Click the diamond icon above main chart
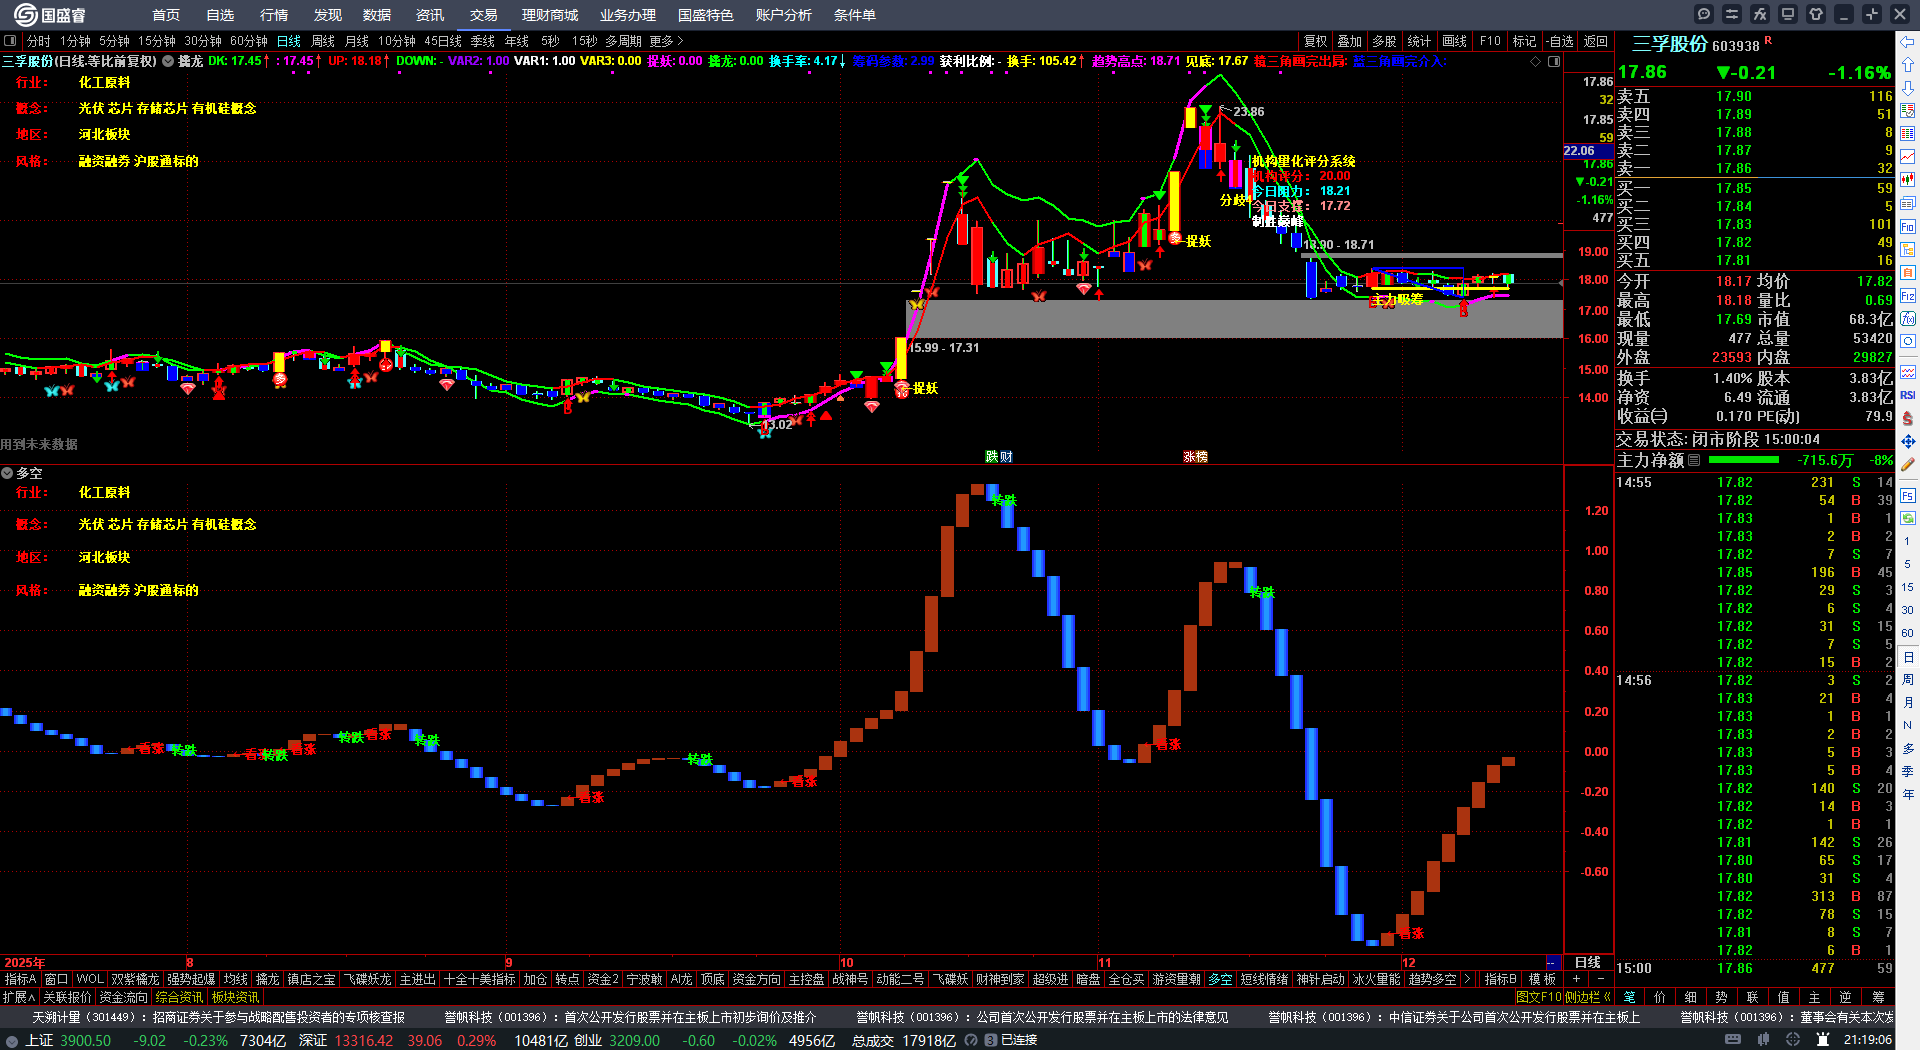Viewport: 1920px width, 1050px height. pyautogui.click(x=1536, y=61)
